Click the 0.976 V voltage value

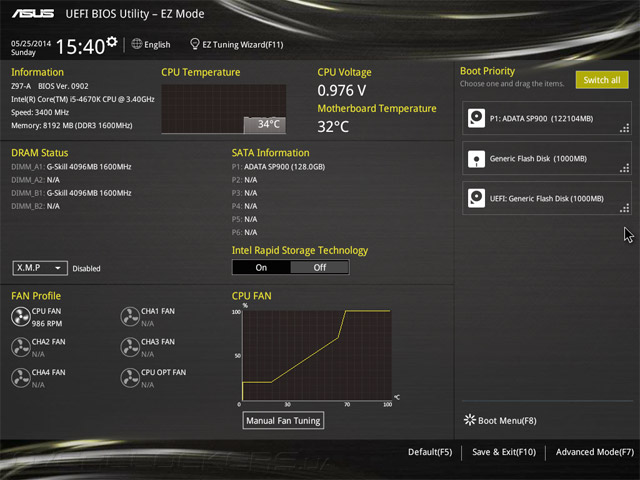[342, 91]
